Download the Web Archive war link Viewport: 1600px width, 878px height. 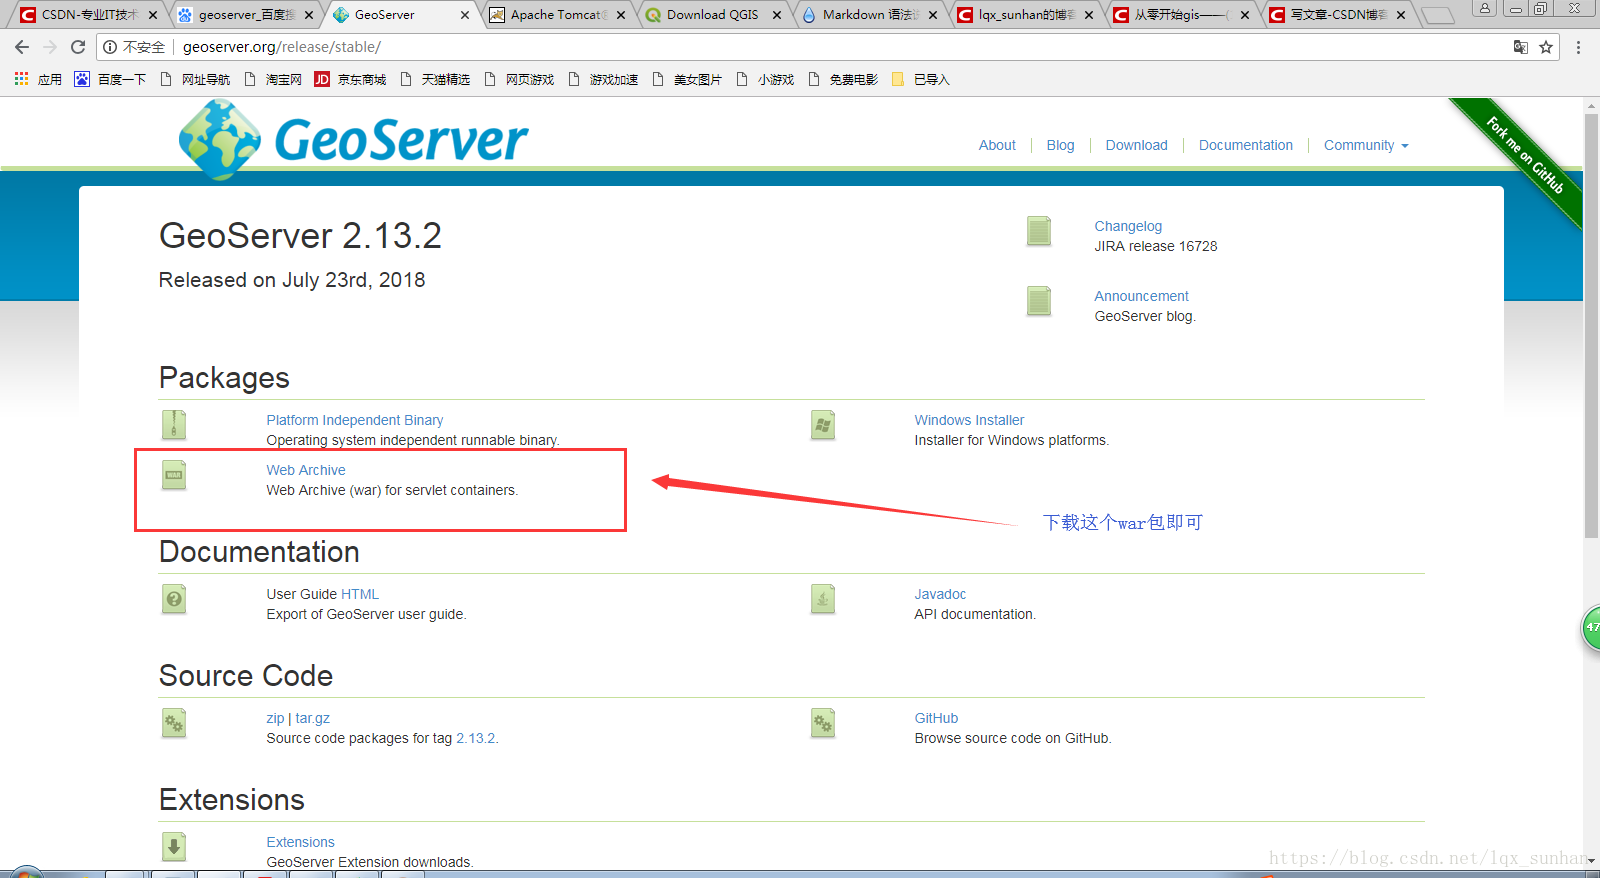tap(306, 470)
